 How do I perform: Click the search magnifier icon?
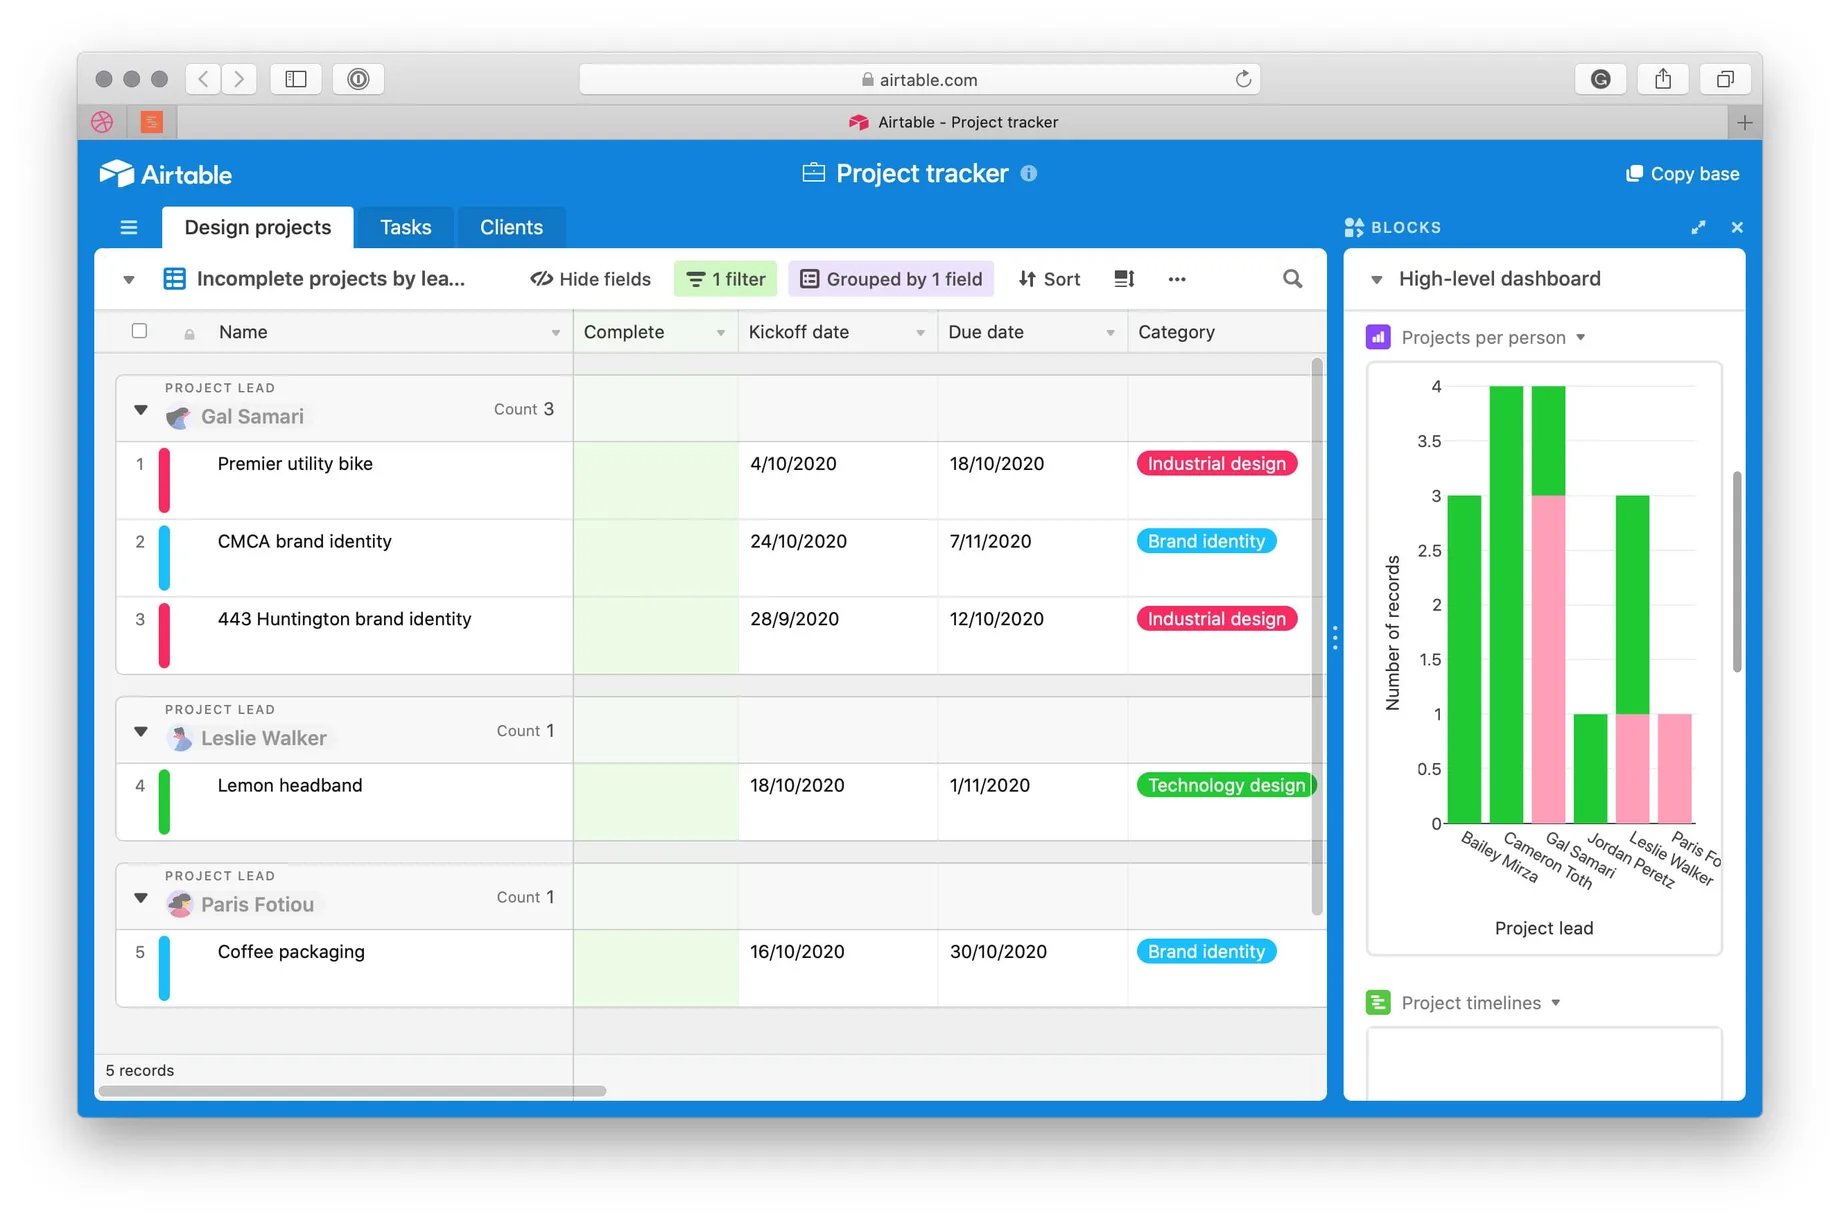tap(1292, 279)
